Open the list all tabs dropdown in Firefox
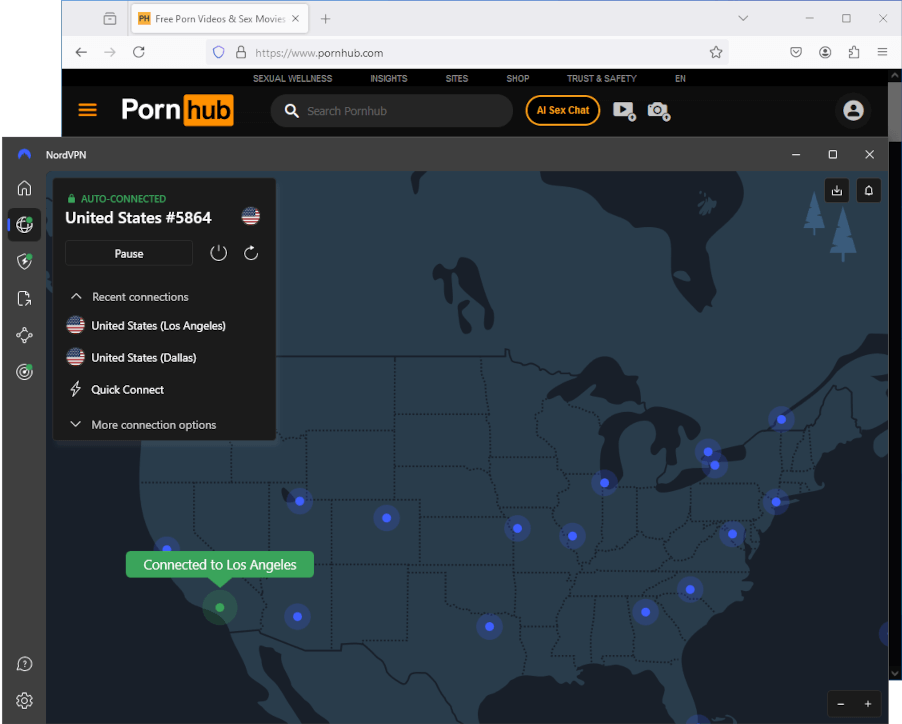Image resolution: width=902 pixels, height=724 pixels. pyautogui.click(x=743, y=18)
